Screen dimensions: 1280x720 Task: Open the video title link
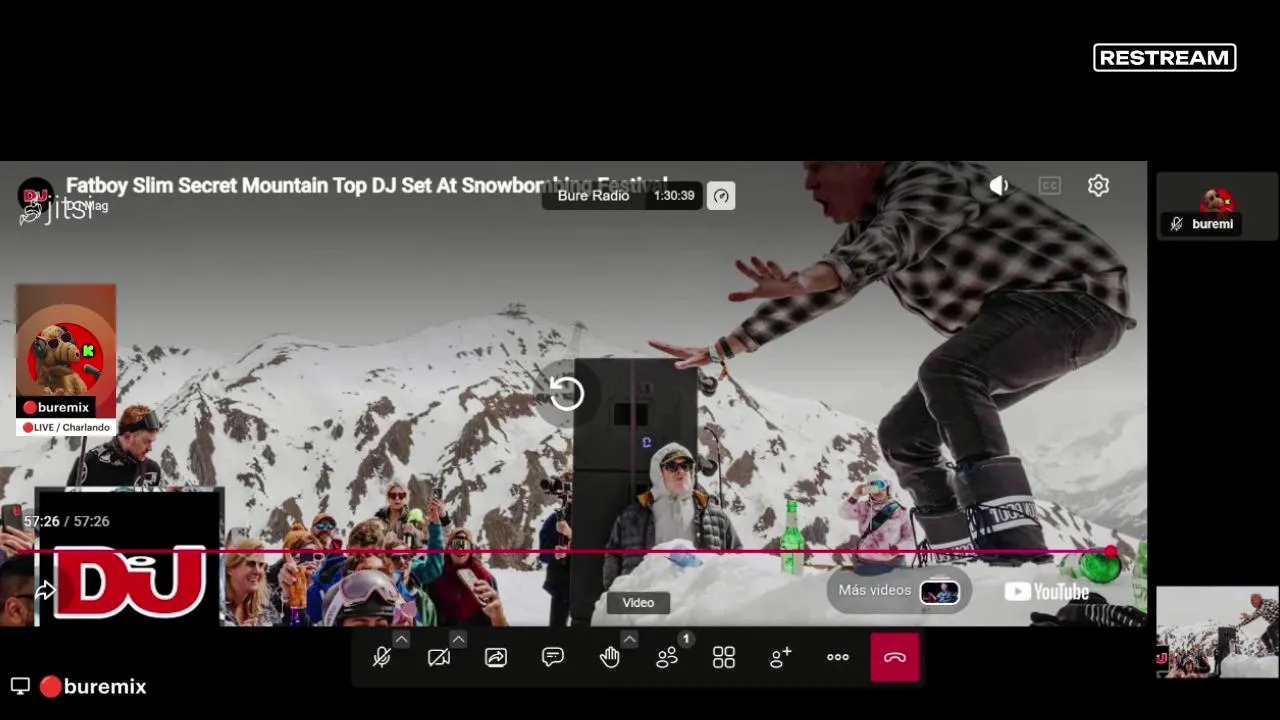tap(366, 185)
